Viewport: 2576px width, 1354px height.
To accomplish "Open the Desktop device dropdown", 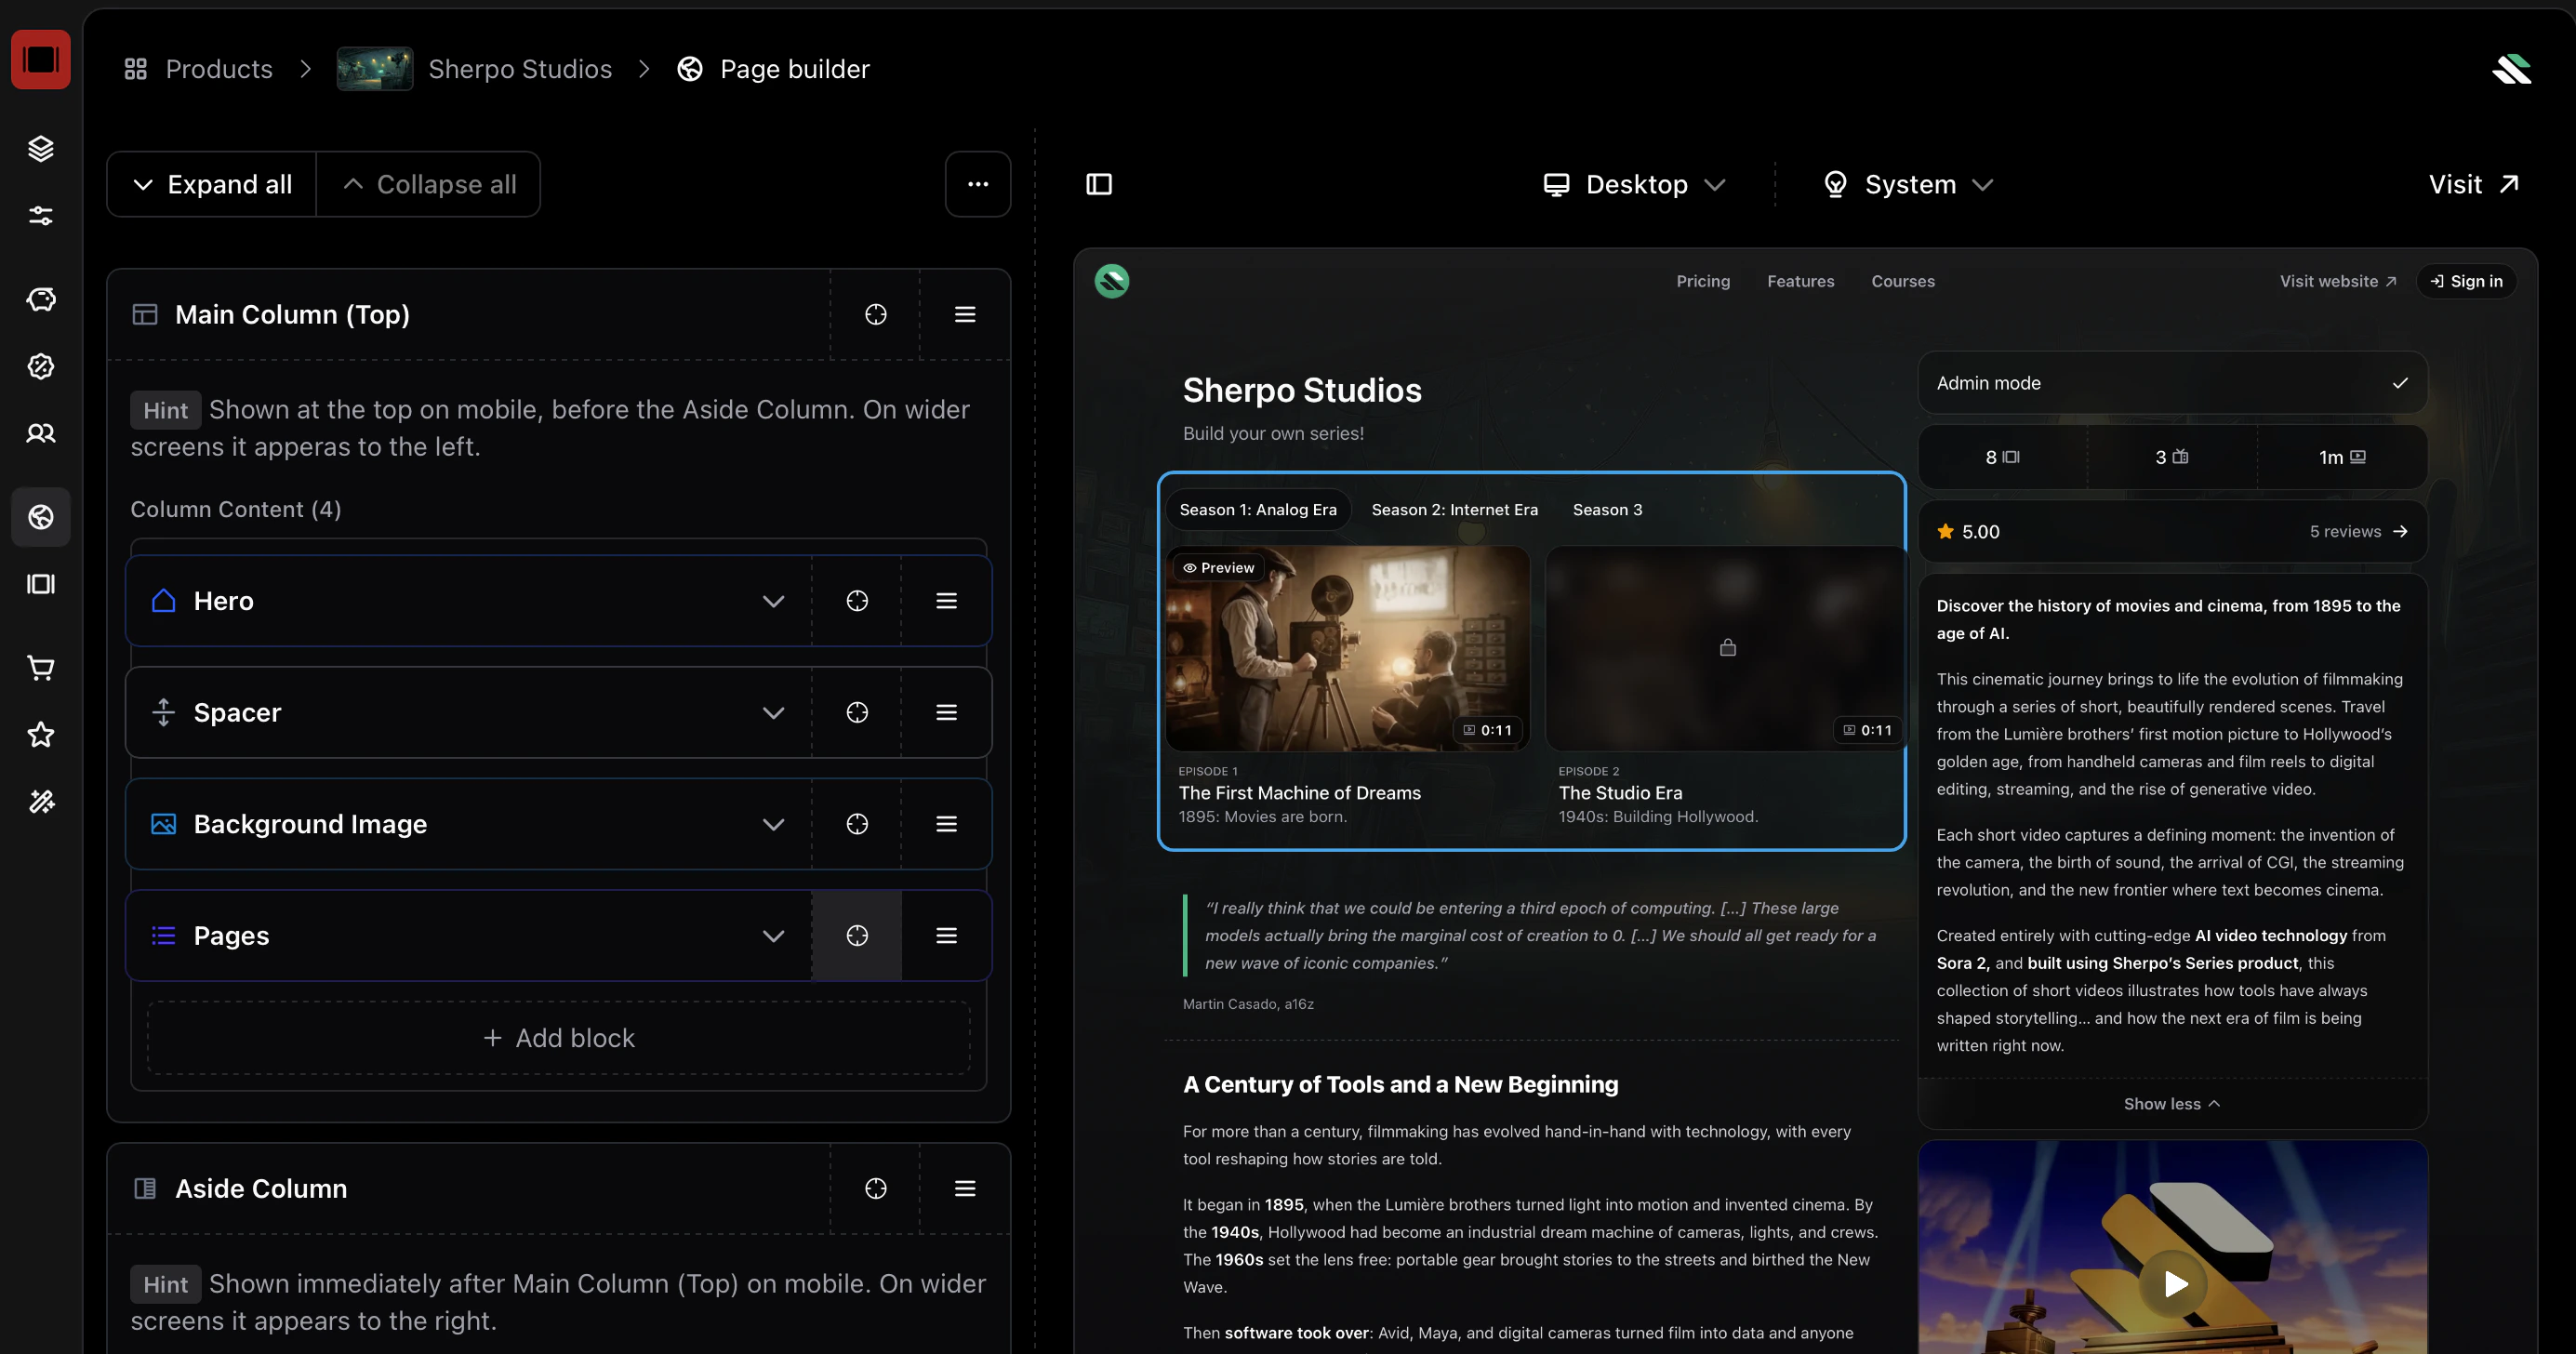I will pyautogui.click(x=1634, y=184).
